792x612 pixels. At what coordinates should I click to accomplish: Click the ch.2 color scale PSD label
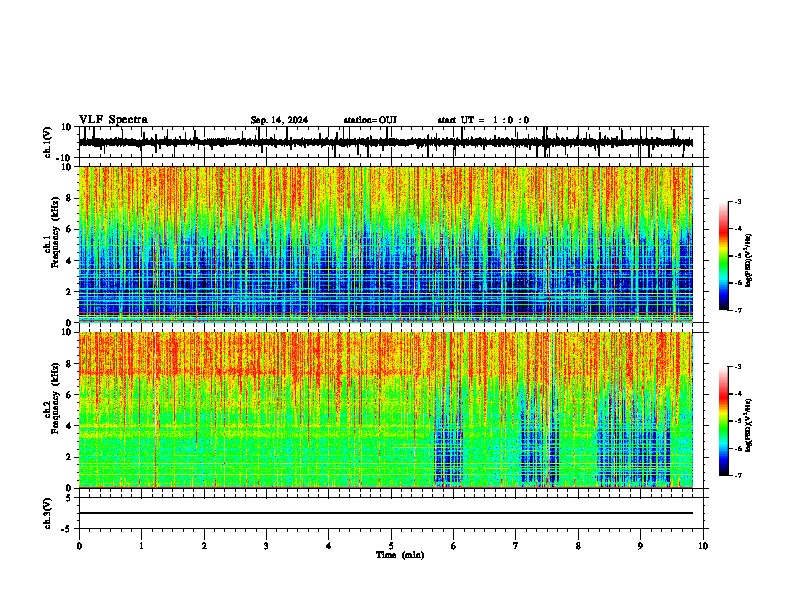point(749,425)
